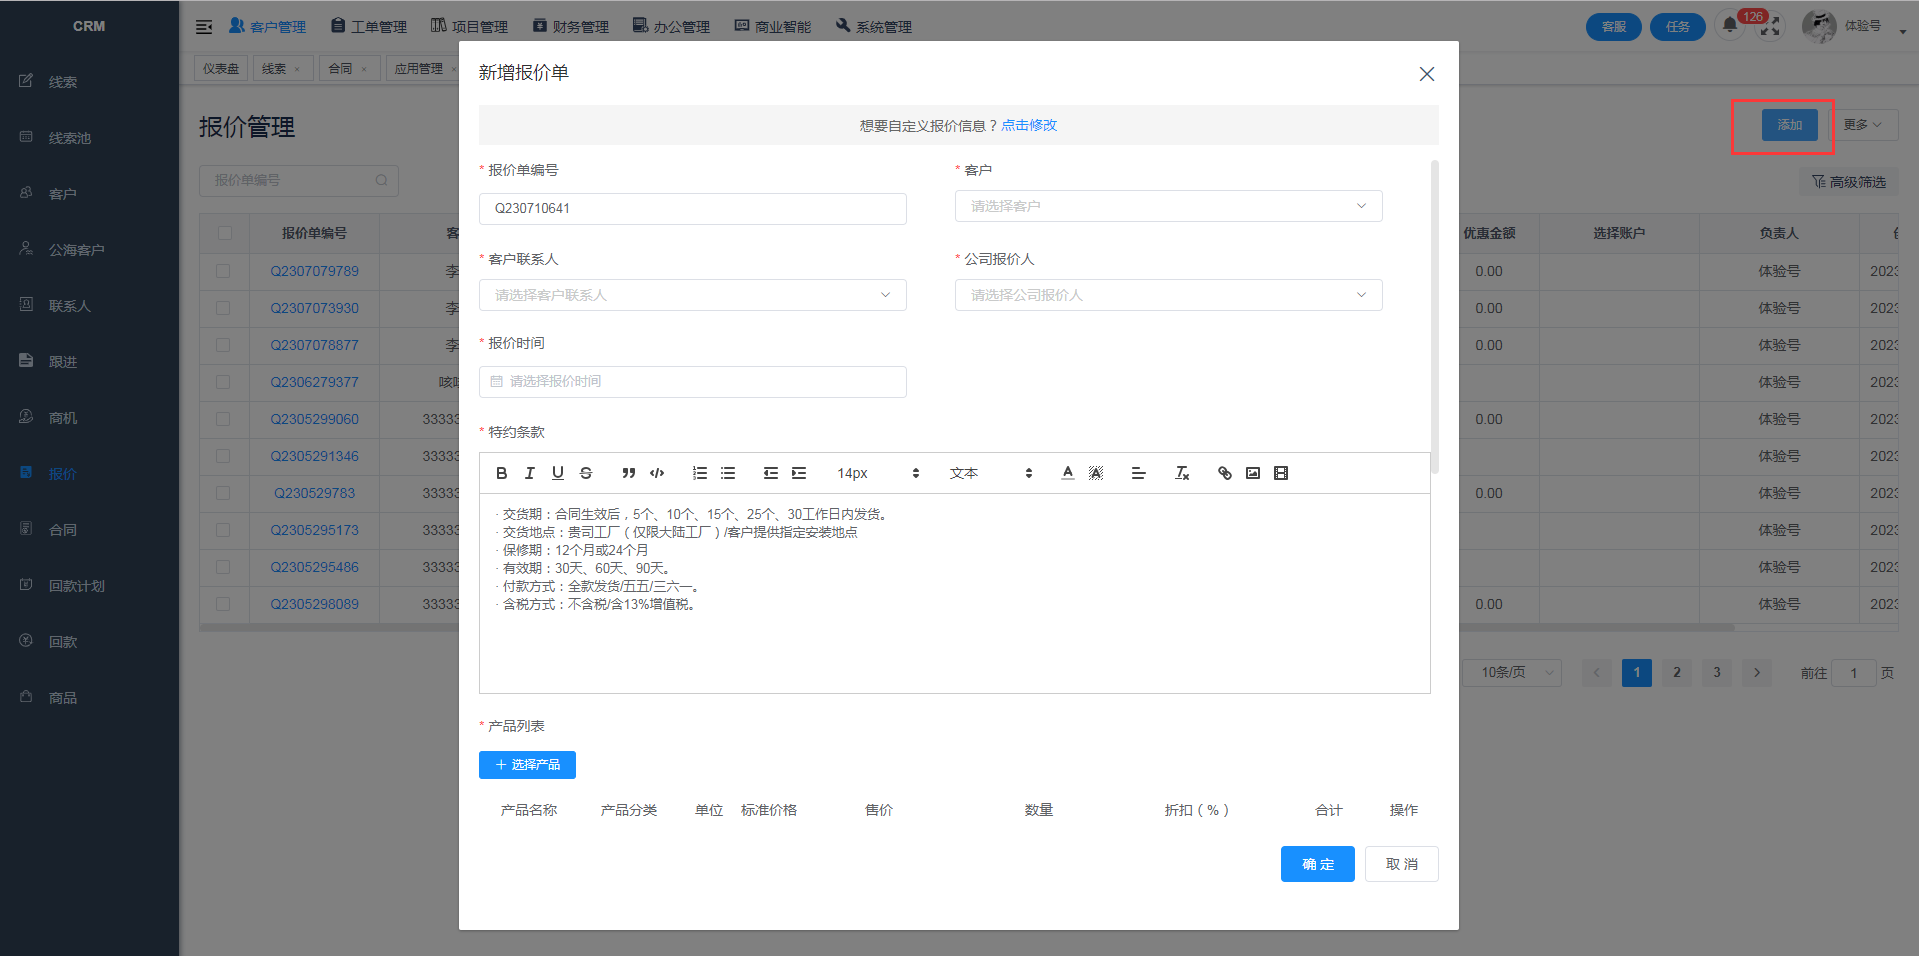
Task: Click the 选择产品 button
Action: (x=527, y=765)
